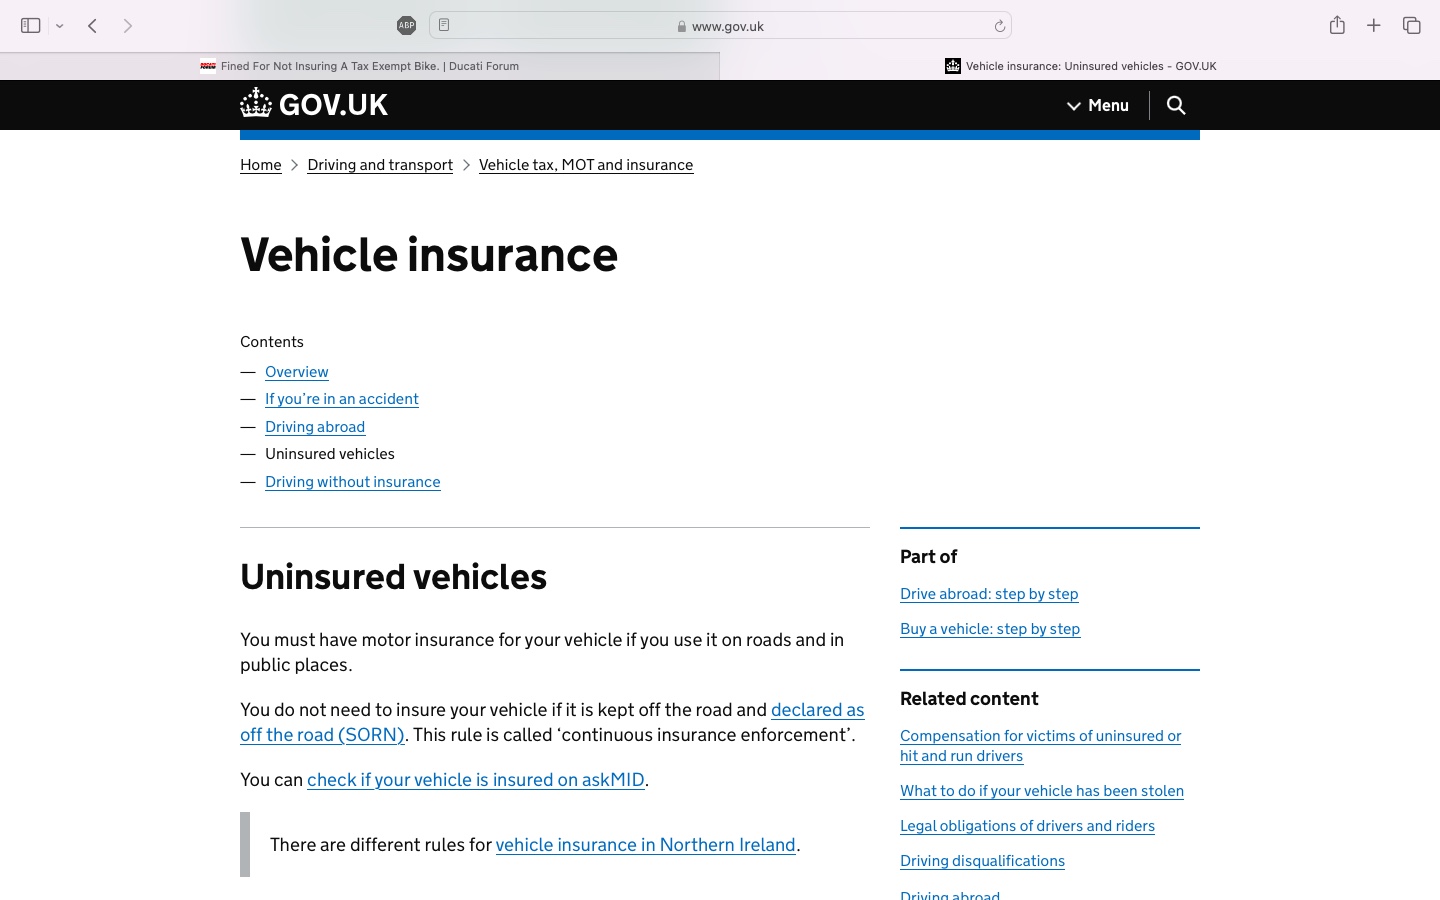Click the Reader view icon in address bar
The image size is (1440, 900).
pyautogui.click(x=444, y=26)
